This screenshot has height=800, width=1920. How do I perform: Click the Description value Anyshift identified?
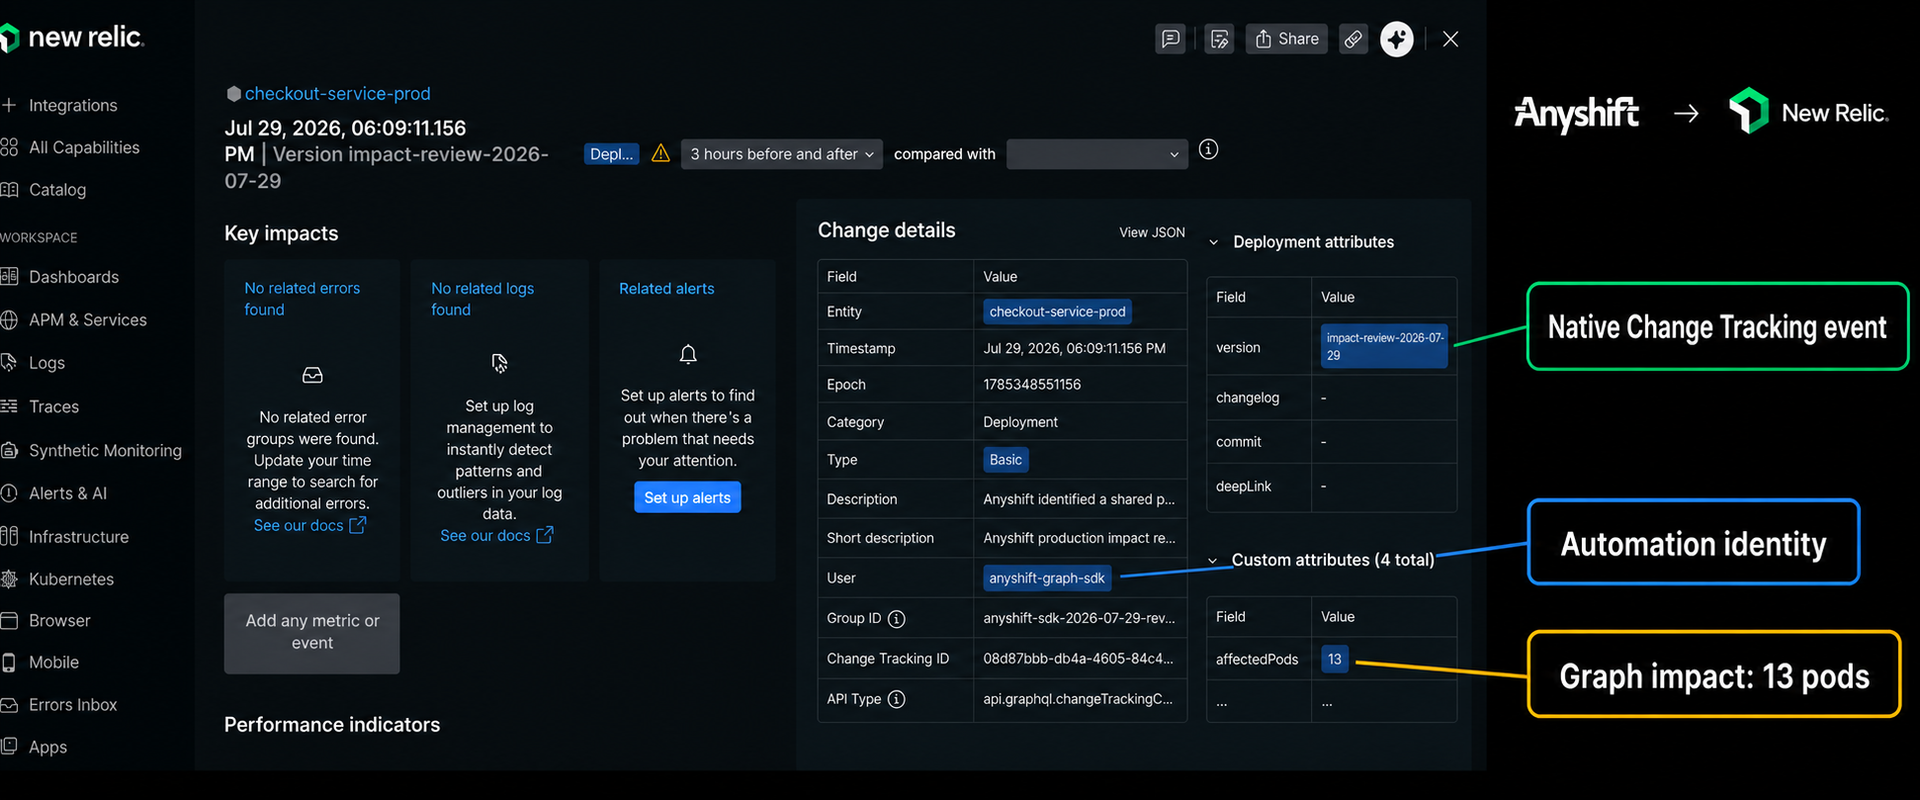pyautogui.click(x=1079, y=499)
